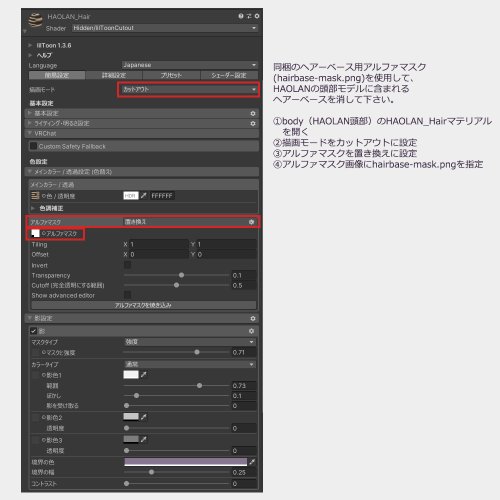
Task: Open material preset sliders icon in header
Action: tap(249, 16)
